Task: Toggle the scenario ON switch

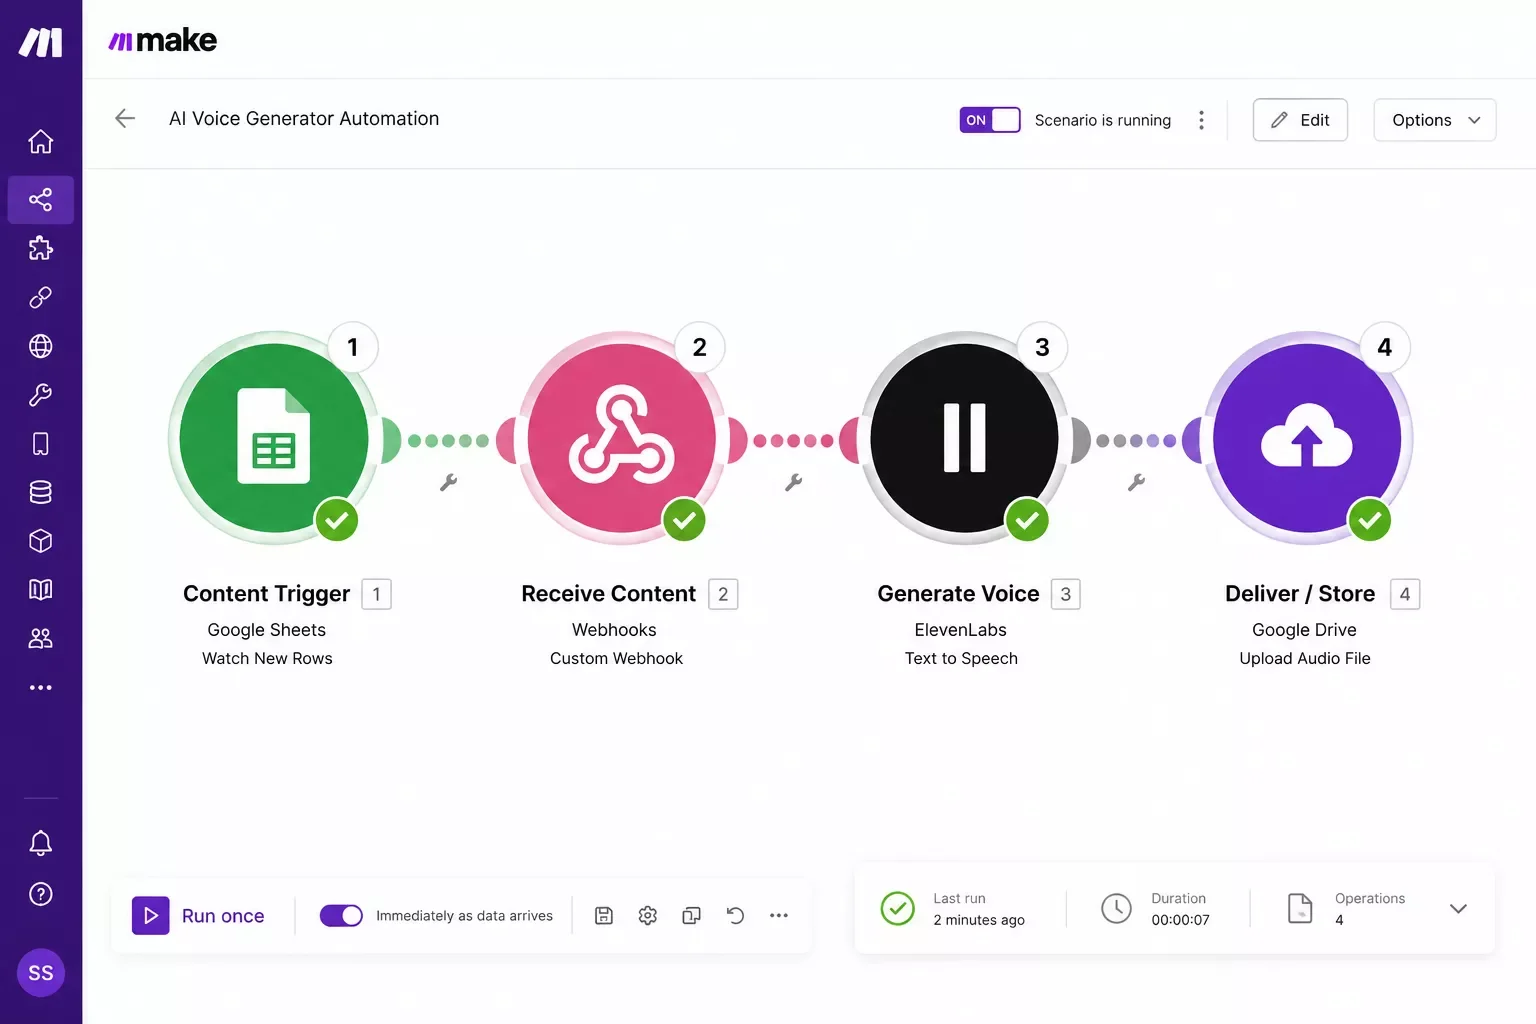Action: point(990,120)
